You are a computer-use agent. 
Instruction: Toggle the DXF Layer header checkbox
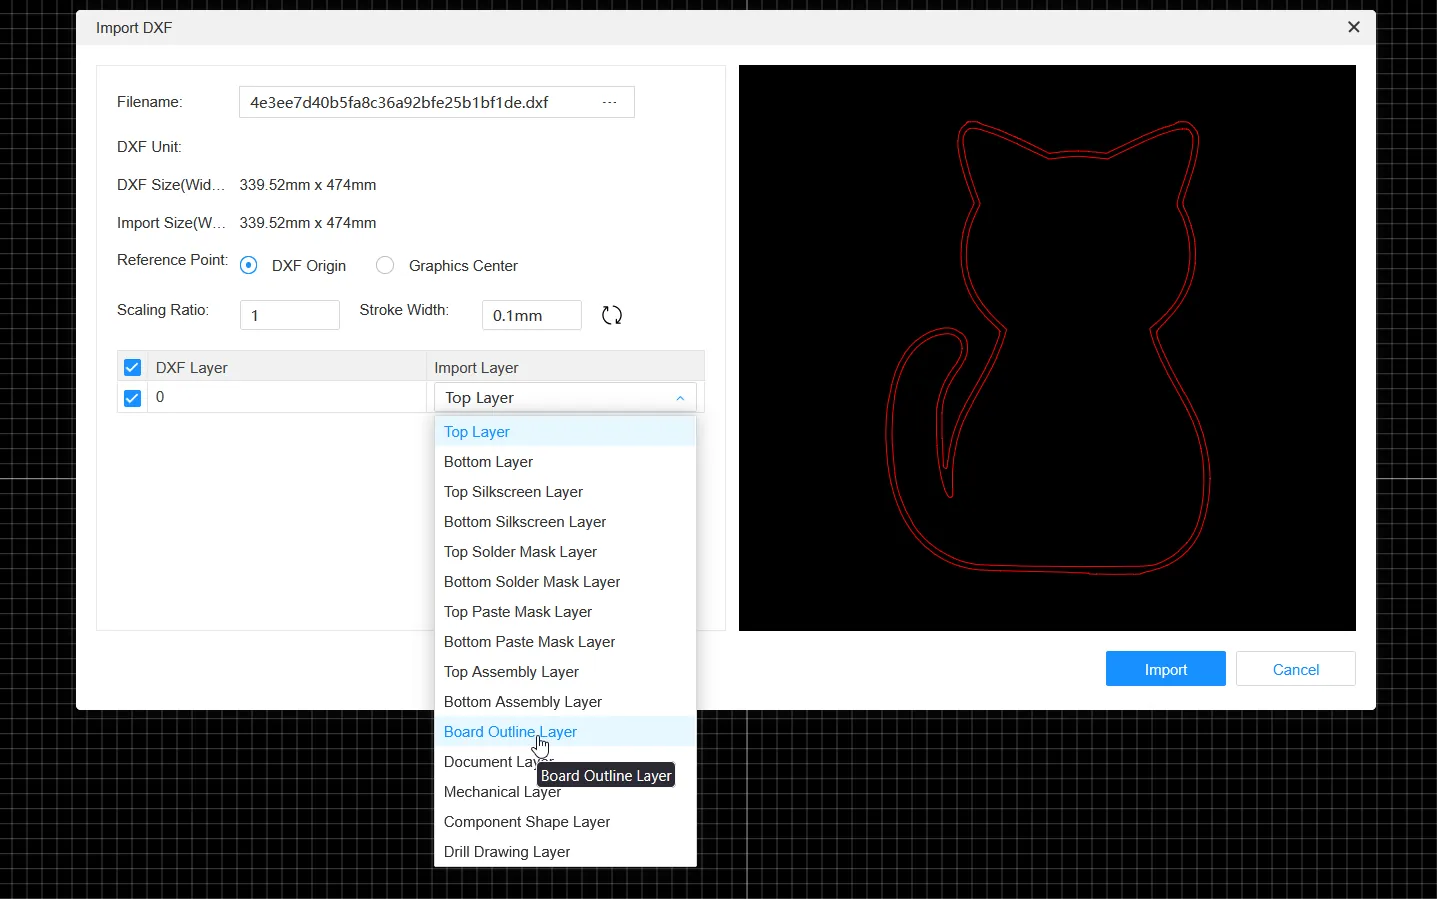[132, 368]
